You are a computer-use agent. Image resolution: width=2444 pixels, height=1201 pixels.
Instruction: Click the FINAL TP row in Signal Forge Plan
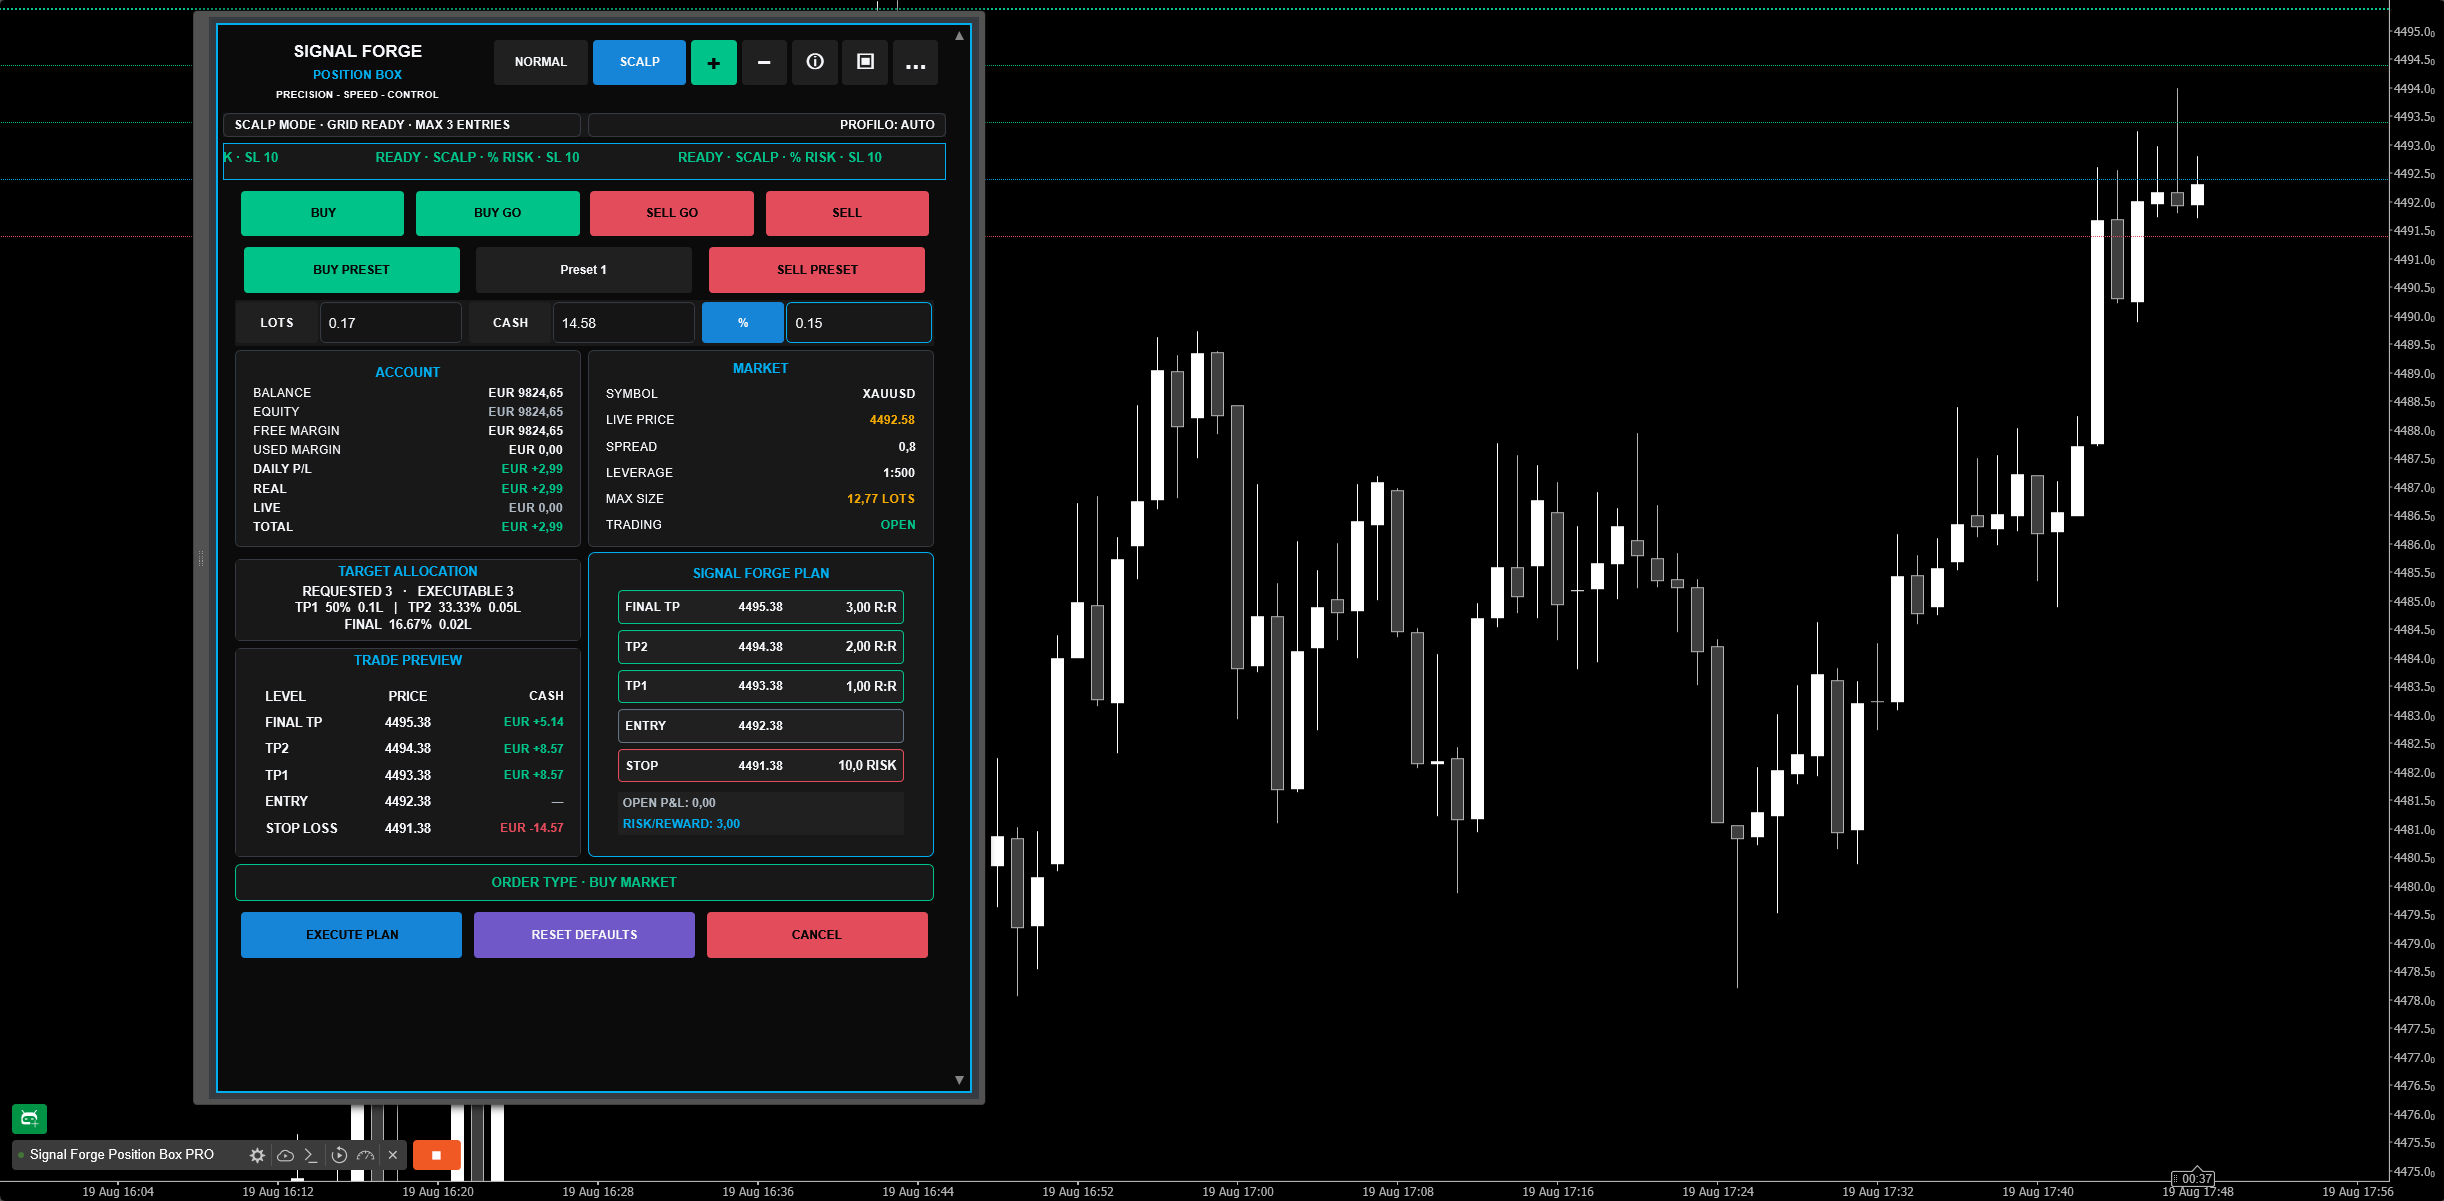pos(761,607)
